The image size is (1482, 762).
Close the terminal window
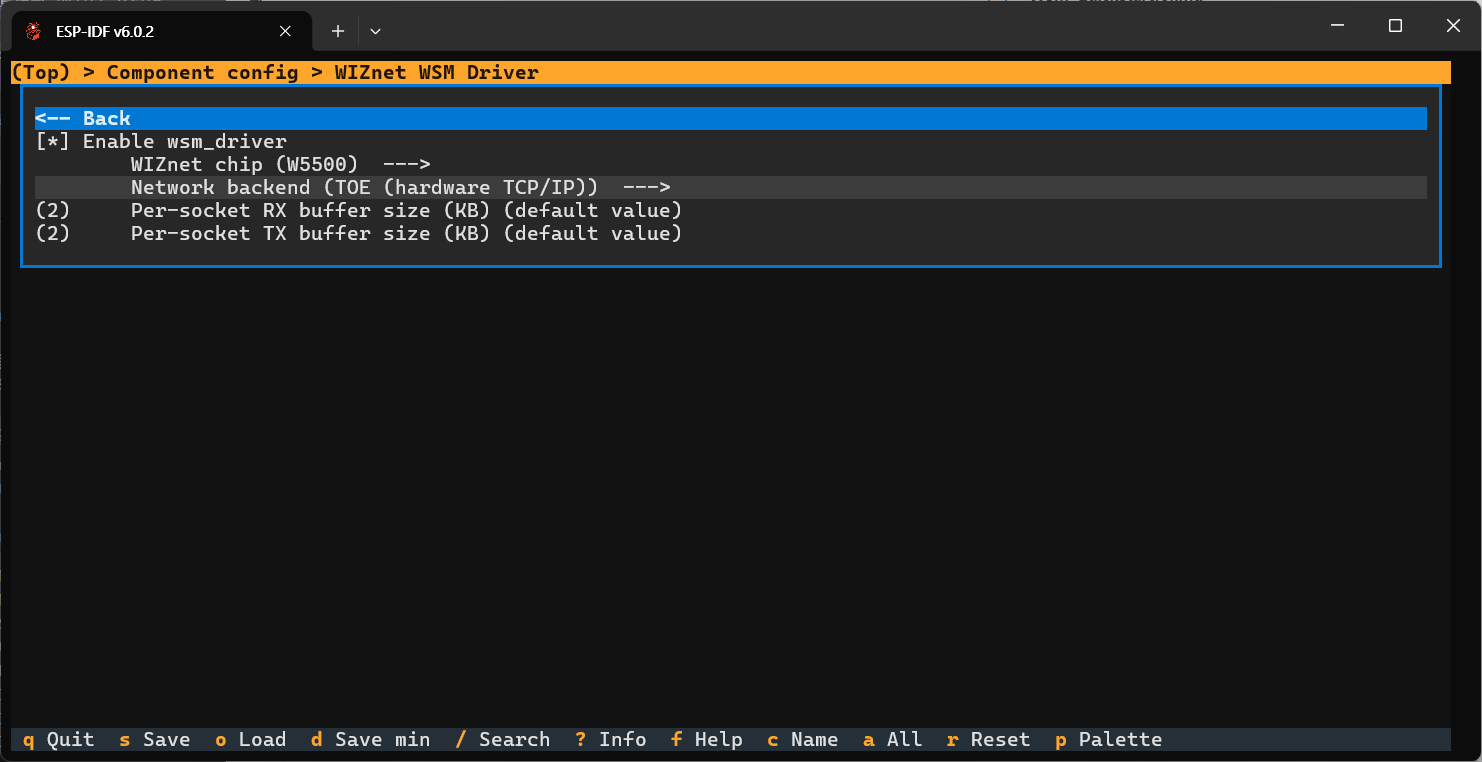1453,26
